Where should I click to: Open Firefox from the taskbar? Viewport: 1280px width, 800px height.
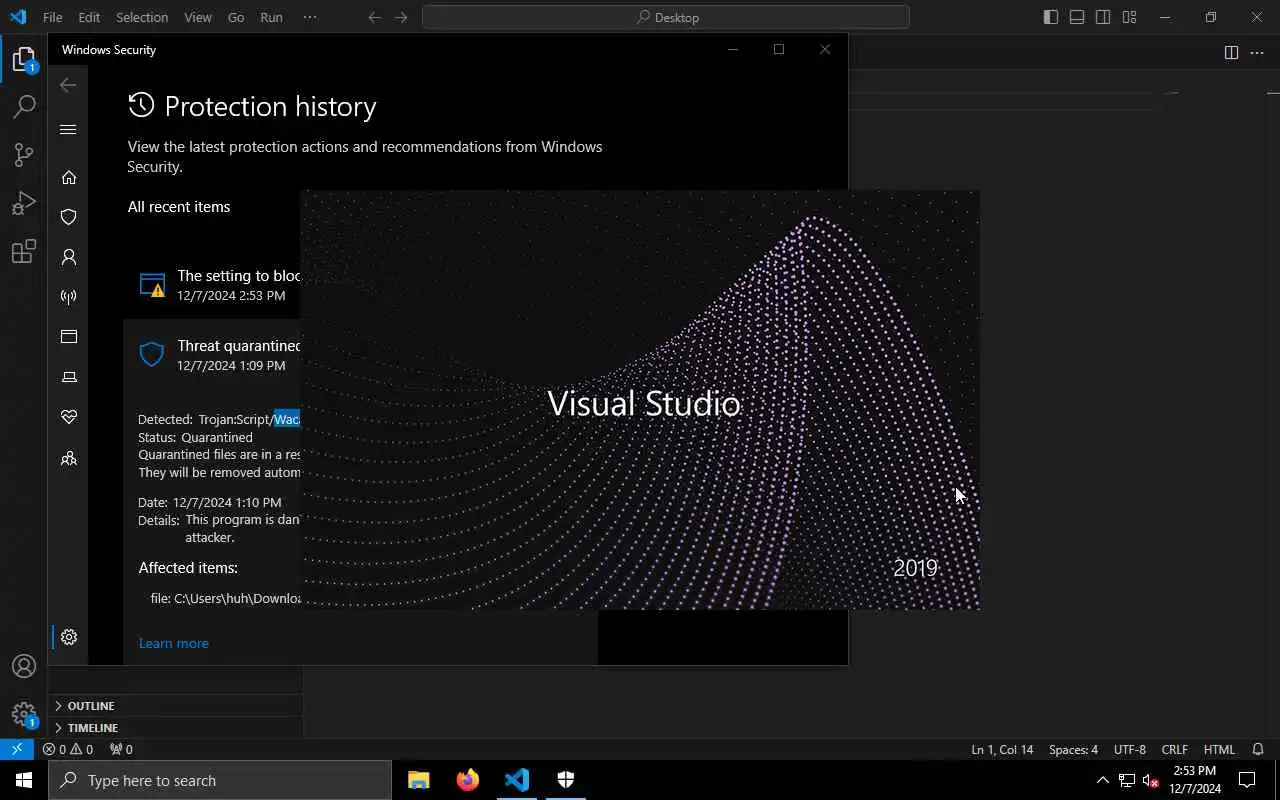pyautogui.click(x=468, y=781)
